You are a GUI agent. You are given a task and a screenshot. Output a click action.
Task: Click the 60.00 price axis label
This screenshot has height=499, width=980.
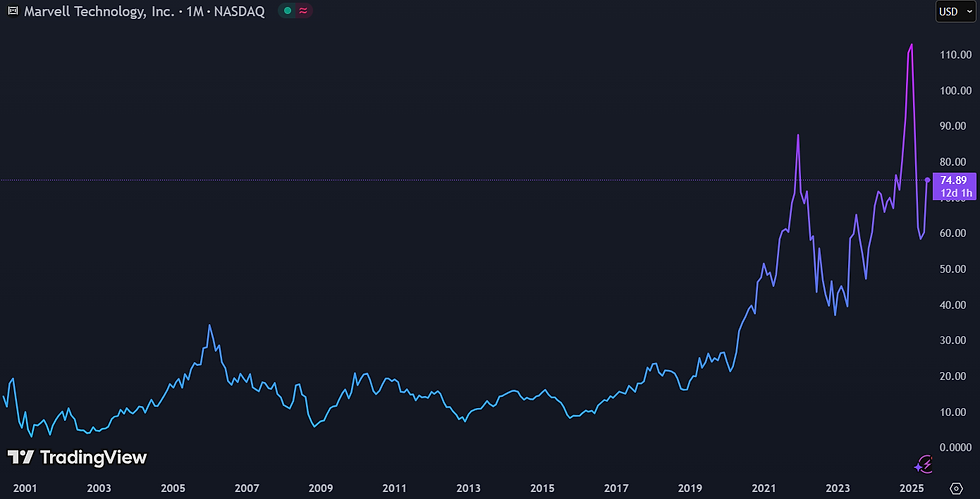pyautogui.click(x=954, y=233)
